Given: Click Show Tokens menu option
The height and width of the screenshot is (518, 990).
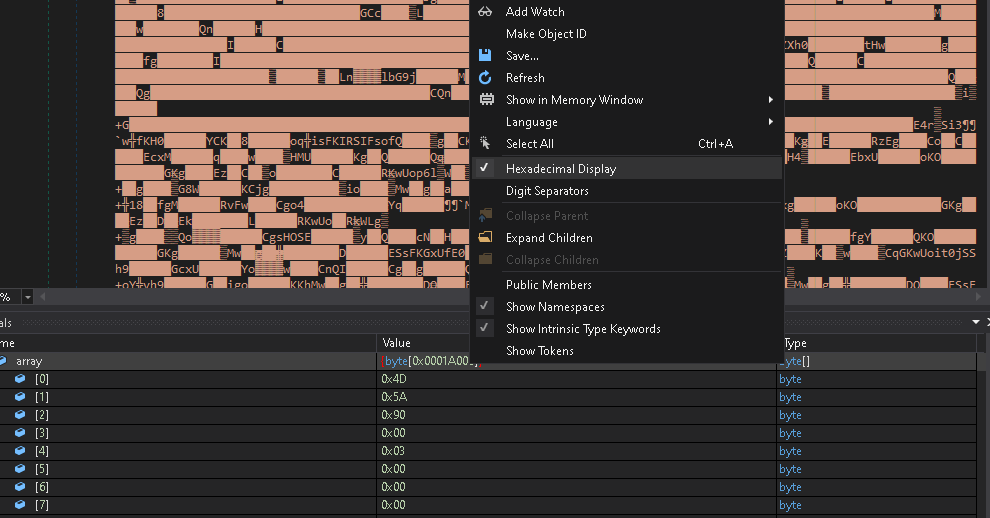Looking at the screenshot, I should 540,351.
